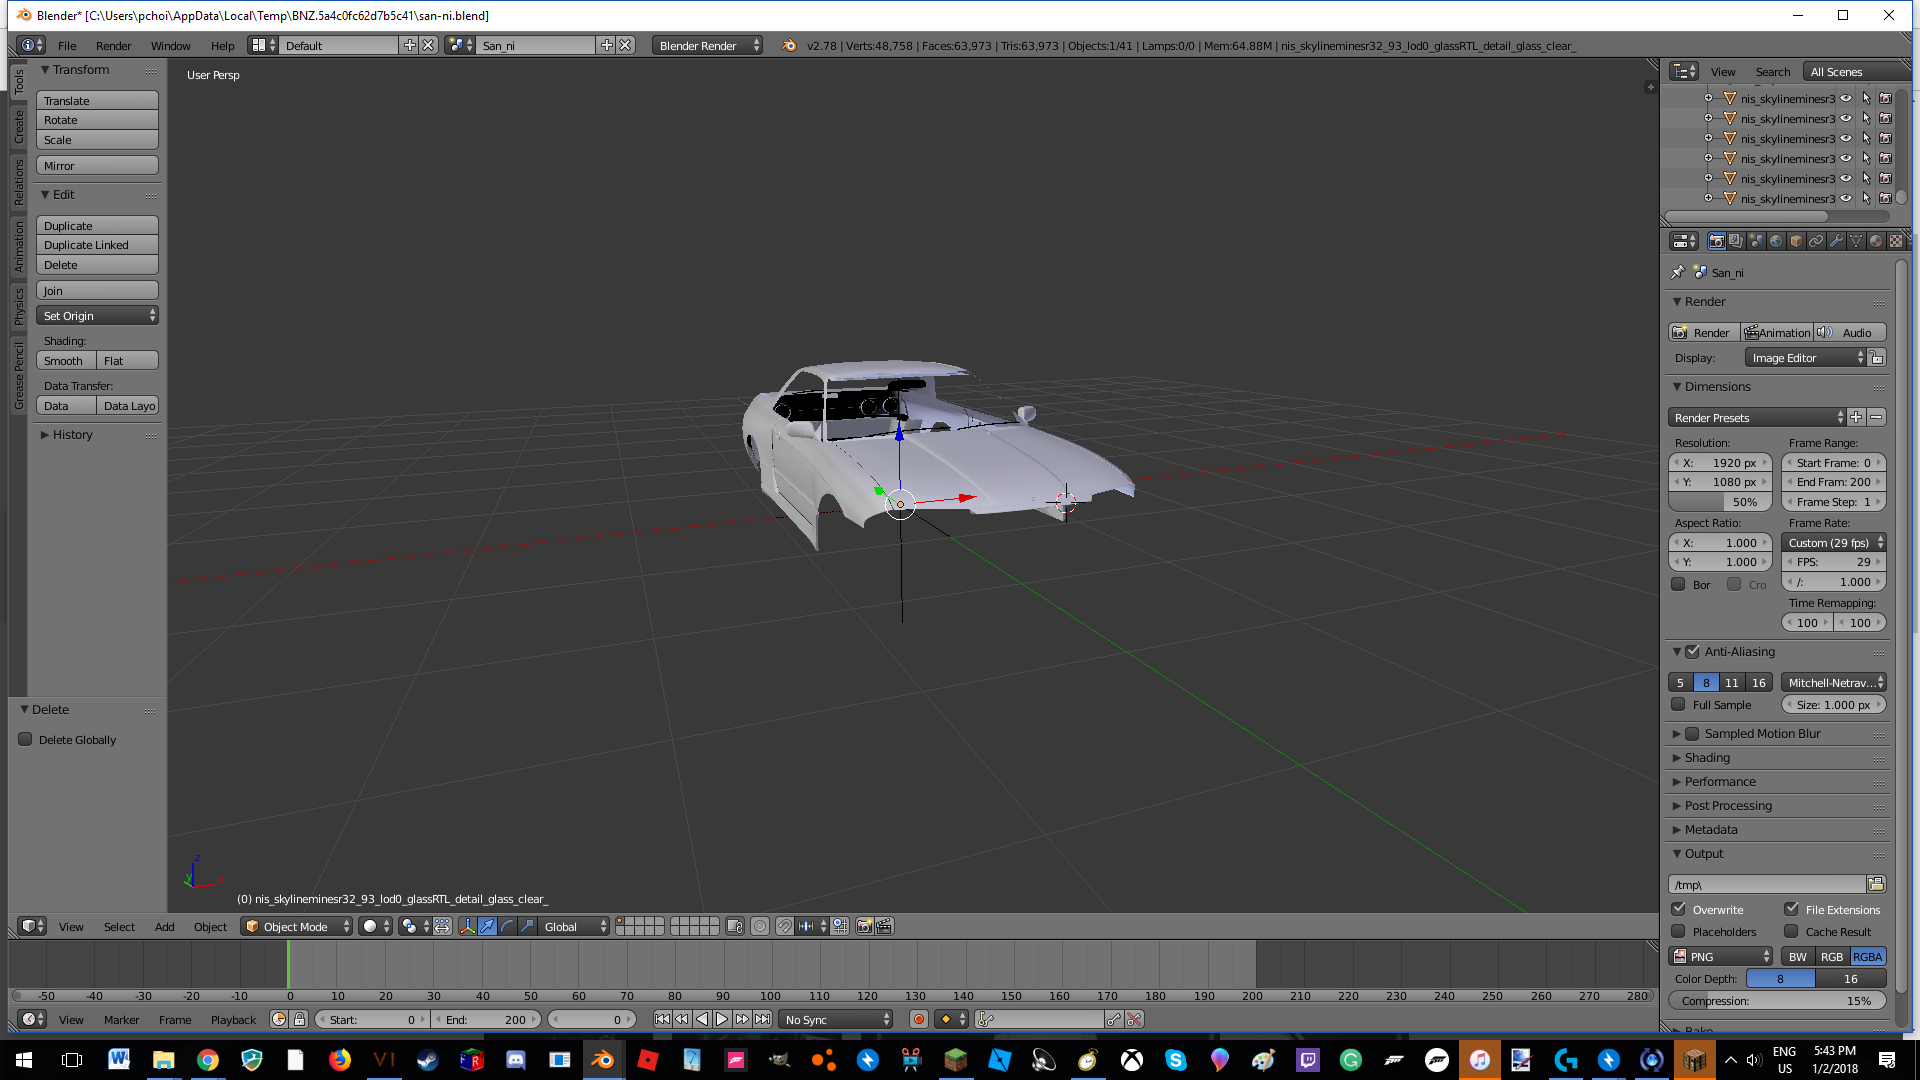Click the Compression slider

coord(1776,1001)
